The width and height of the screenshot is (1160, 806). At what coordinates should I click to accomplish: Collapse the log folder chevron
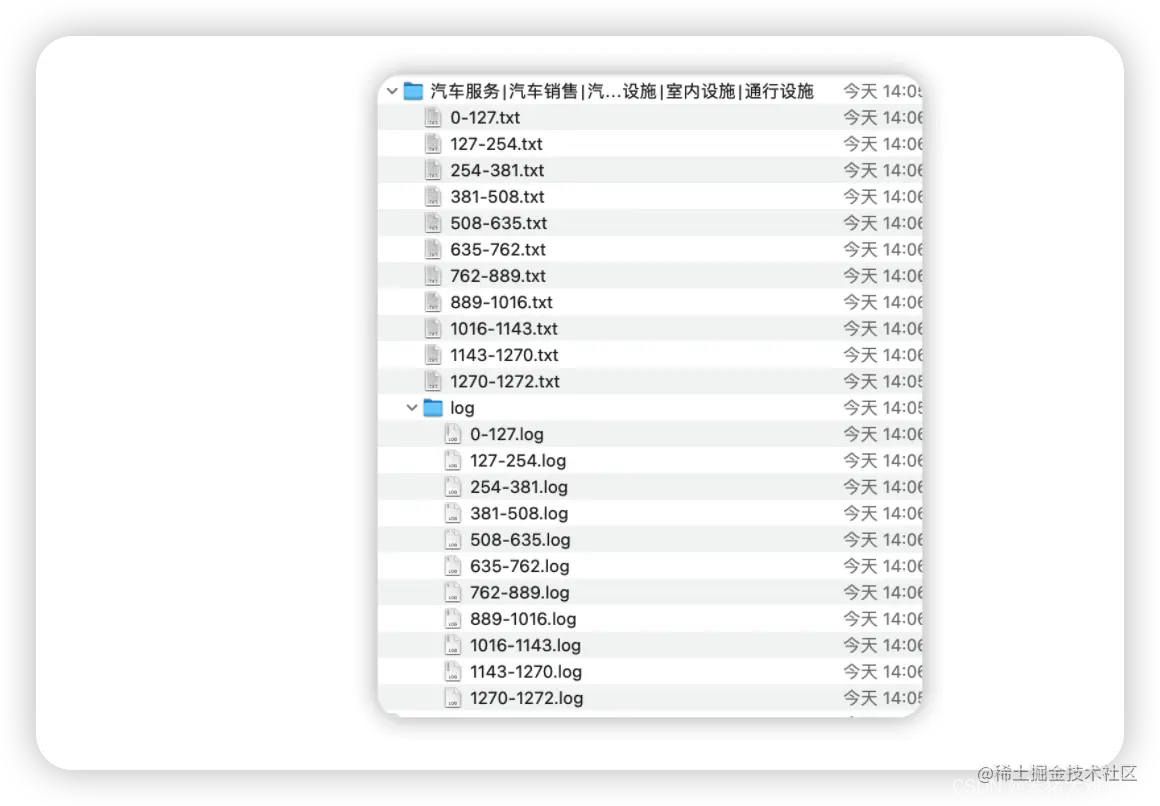pyautogui.click(x=412, y=408)
